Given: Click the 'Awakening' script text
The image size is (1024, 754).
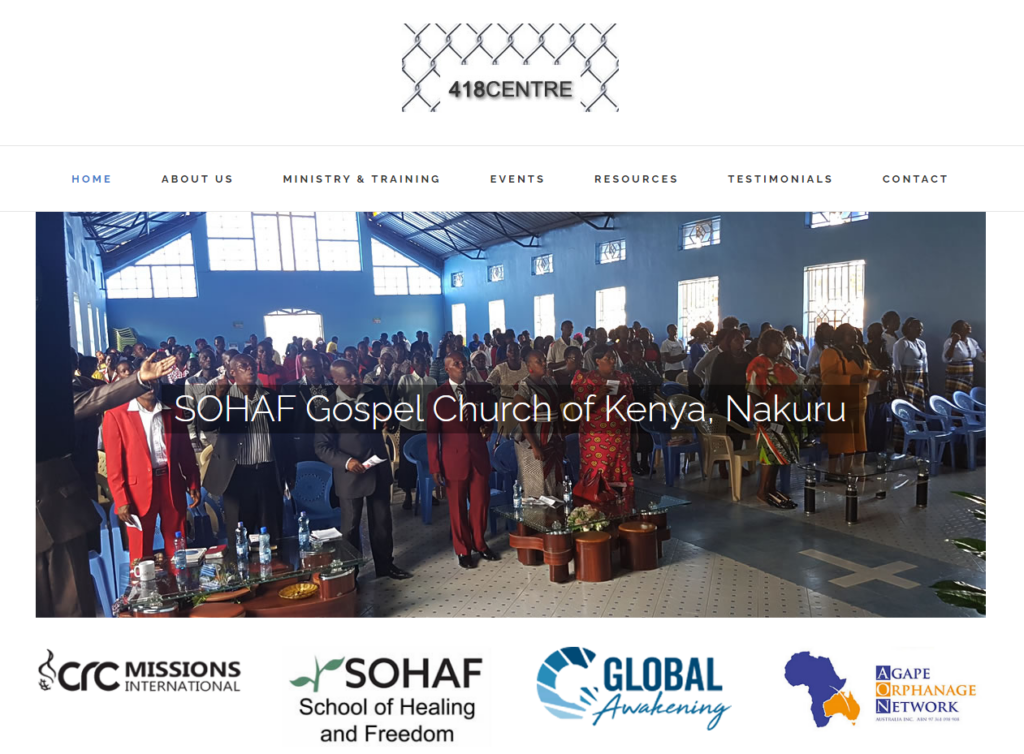Looking at the screenshot, I should (x=662, y=709).
